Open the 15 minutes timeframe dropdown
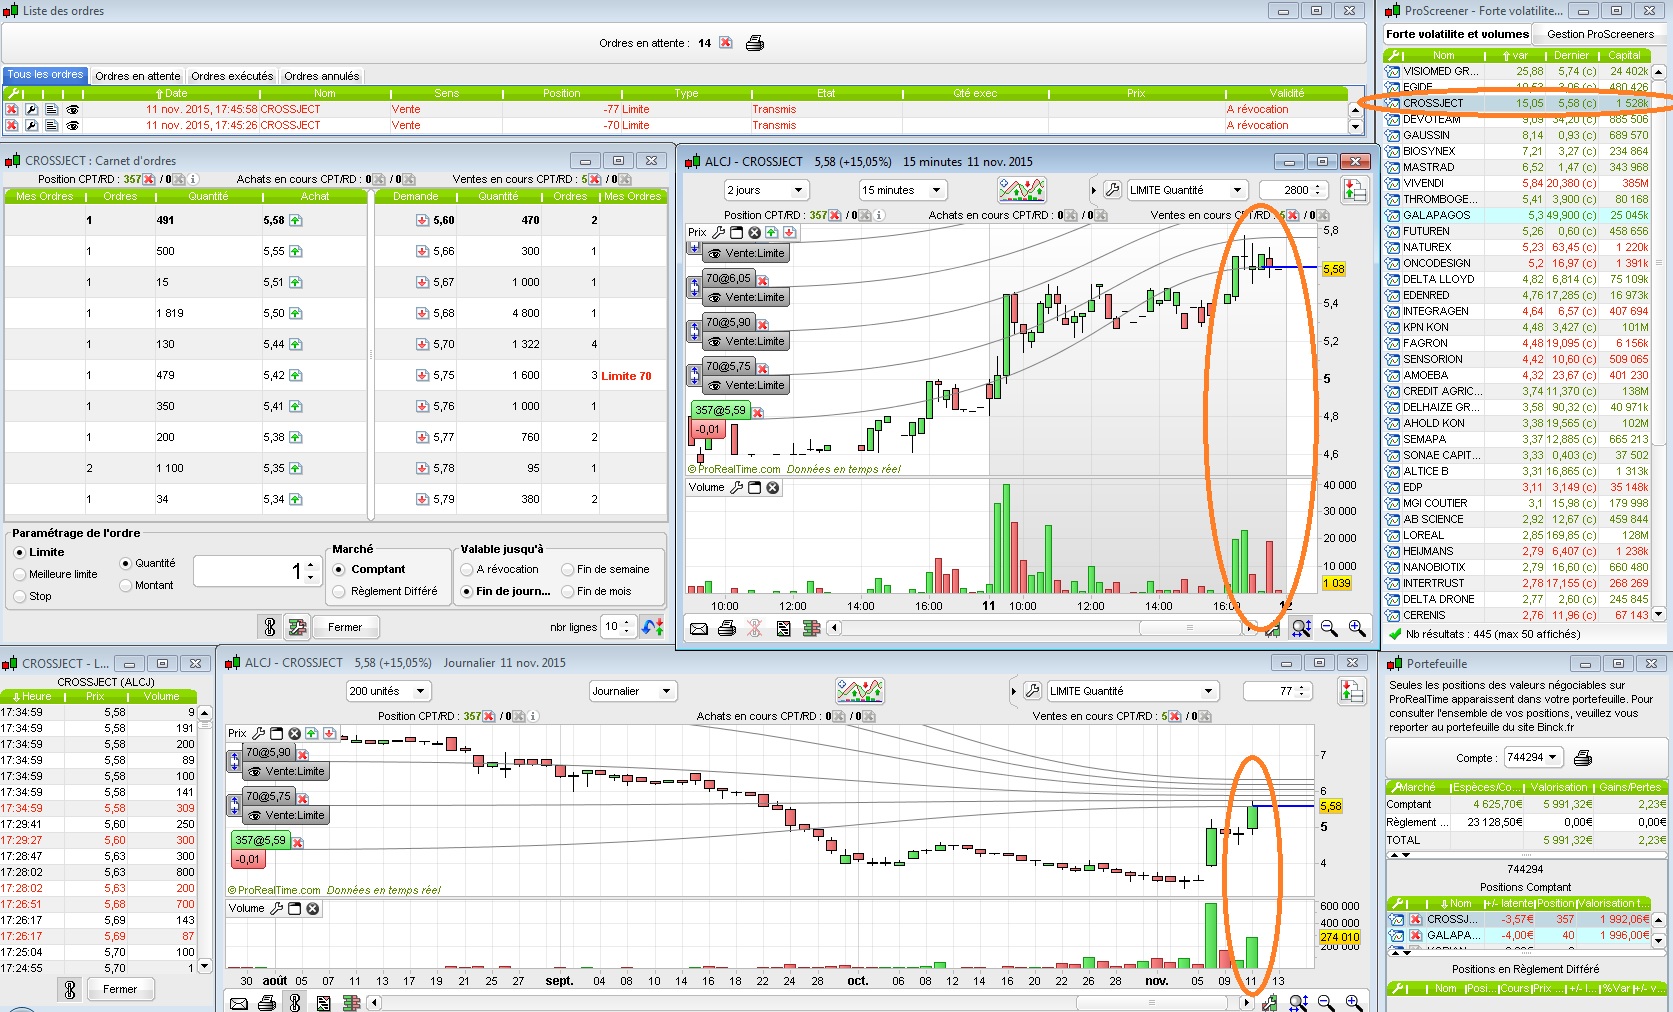Image resolution: width=1673 pixels, height=1012 pixels. click(x=902, y=190)
